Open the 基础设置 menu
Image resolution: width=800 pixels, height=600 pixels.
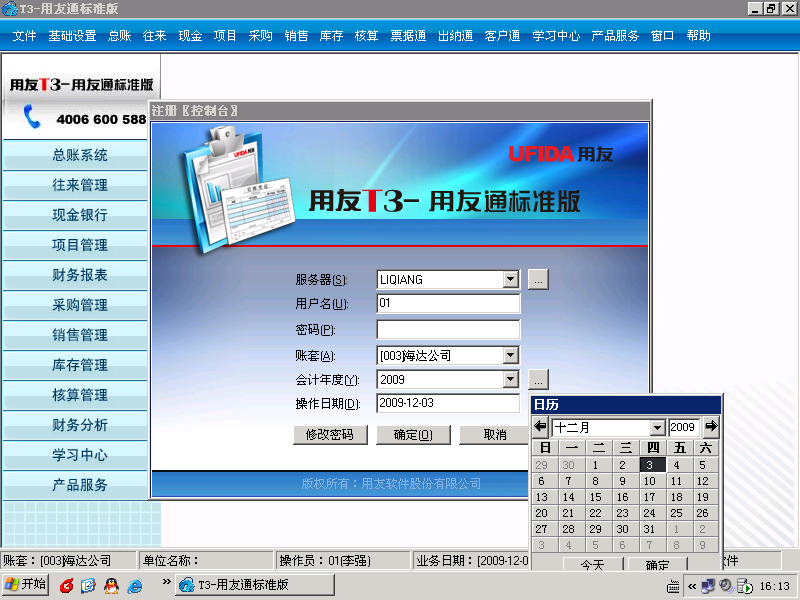(72, 36)
